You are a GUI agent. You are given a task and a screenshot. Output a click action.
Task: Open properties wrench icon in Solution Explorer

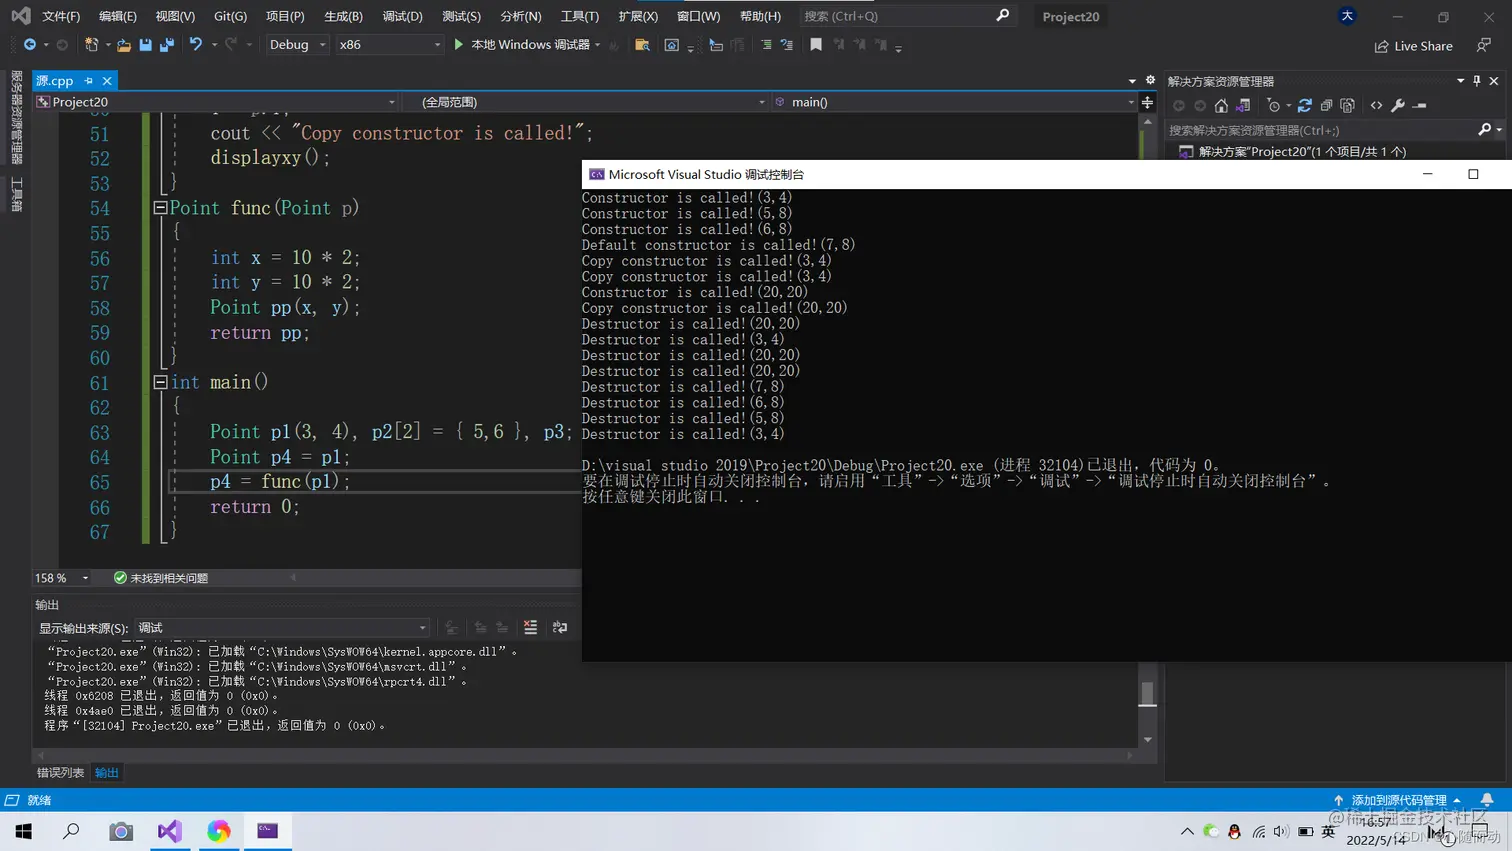[1398, 106]
